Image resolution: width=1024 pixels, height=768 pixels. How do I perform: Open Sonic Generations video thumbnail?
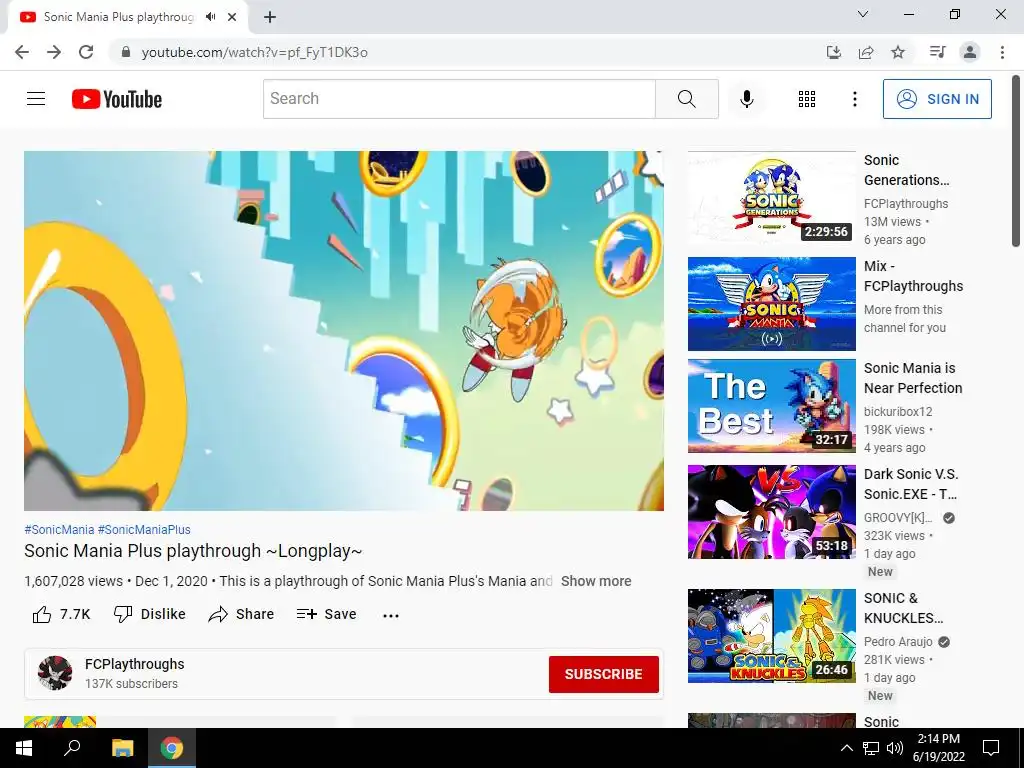771,198
